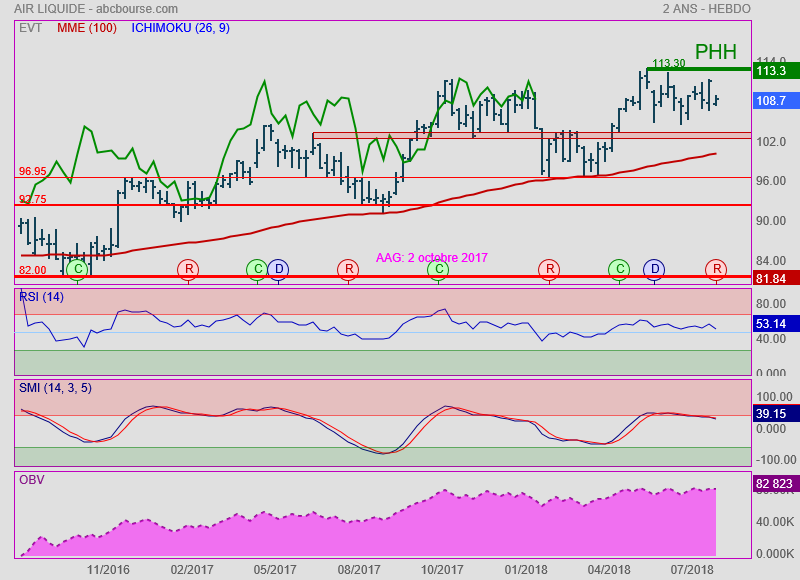Screen dimensions: 800x580
Task: Click the red R event marker near 01/2018
Action: click(549, 269)
